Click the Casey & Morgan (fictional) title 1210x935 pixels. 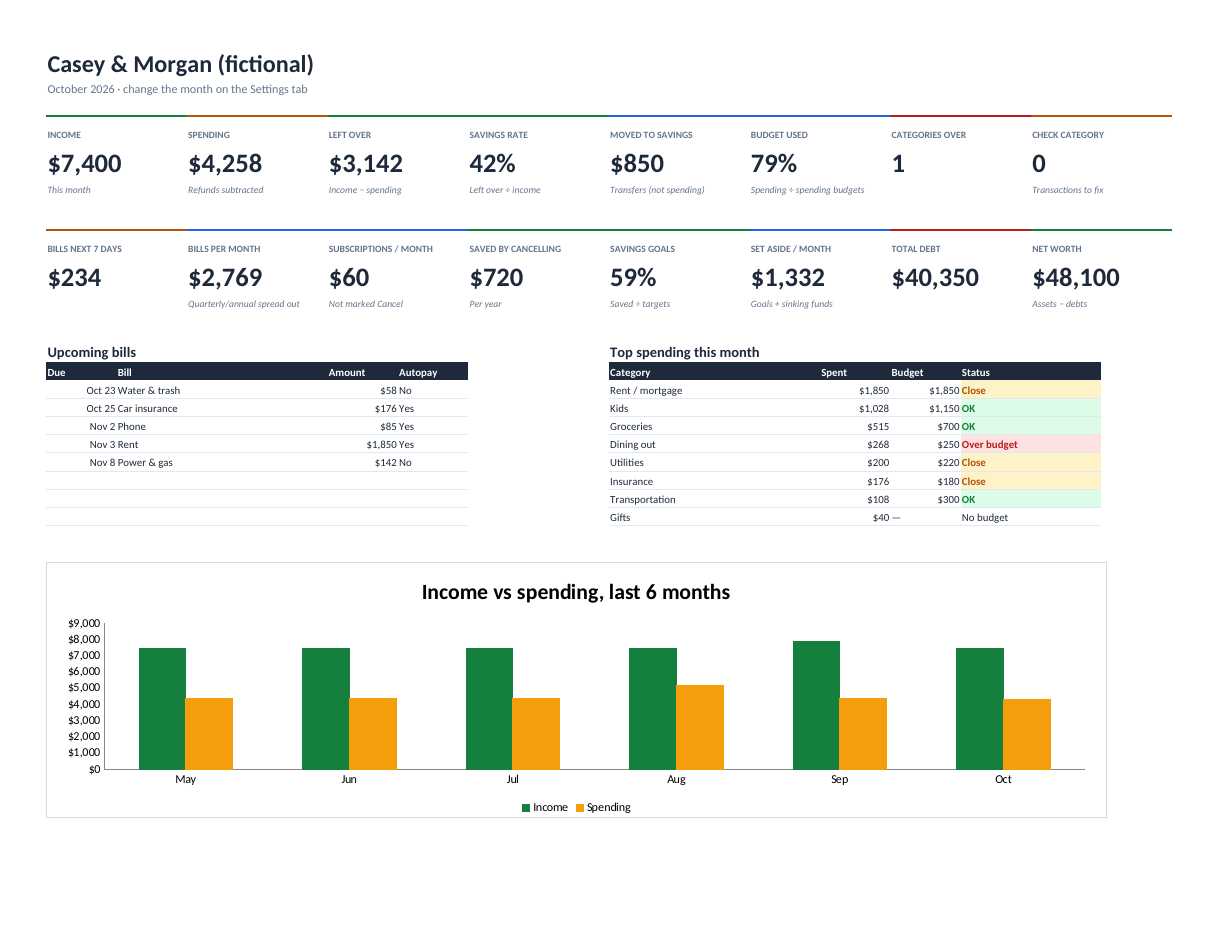(180, 65)
